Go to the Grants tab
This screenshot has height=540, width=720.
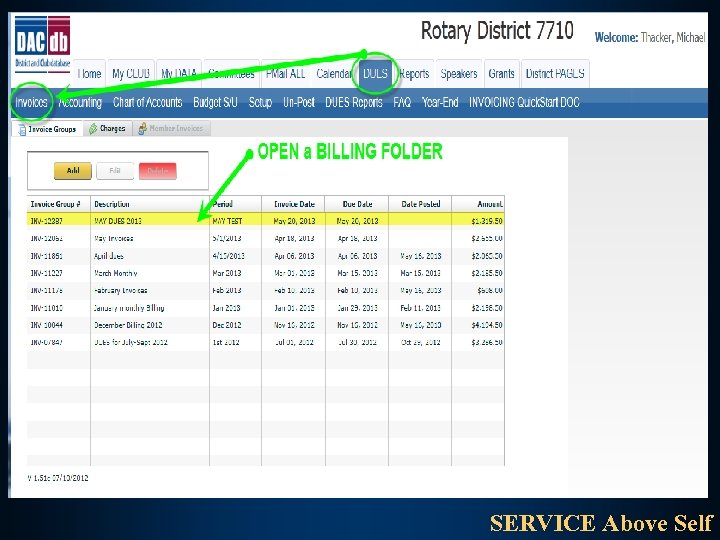point(501,74)
